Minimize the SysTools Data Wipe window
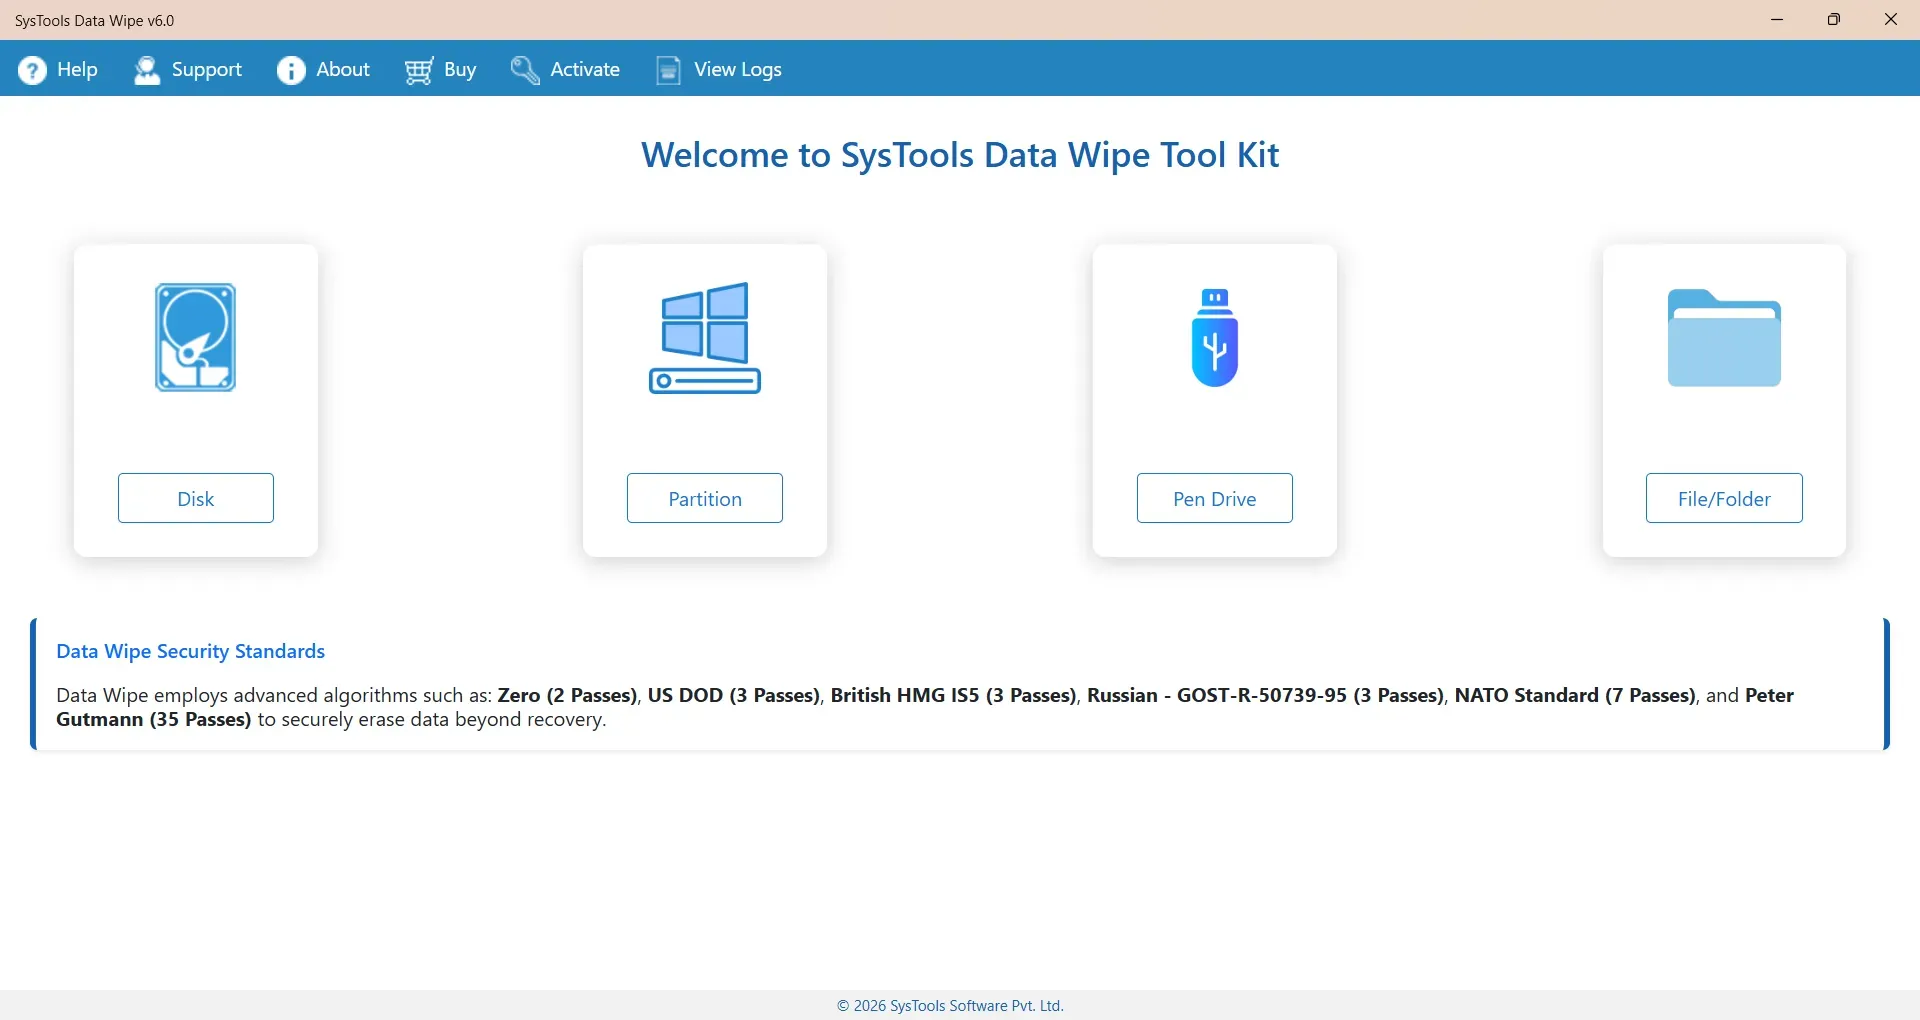The image size is (1920, 1020). pyautogui.click(x=1777, y=20)
